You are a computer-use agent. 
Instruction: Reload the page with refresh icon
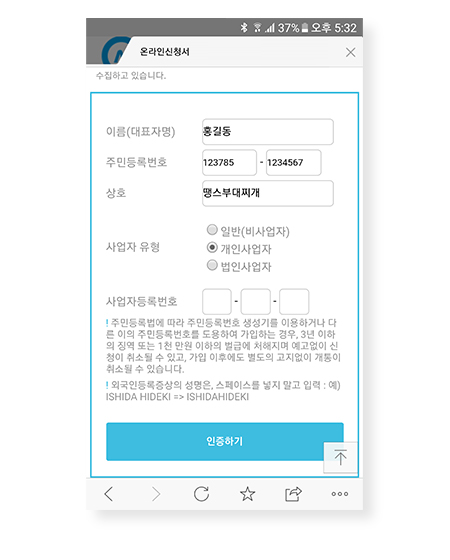point(201,494)
